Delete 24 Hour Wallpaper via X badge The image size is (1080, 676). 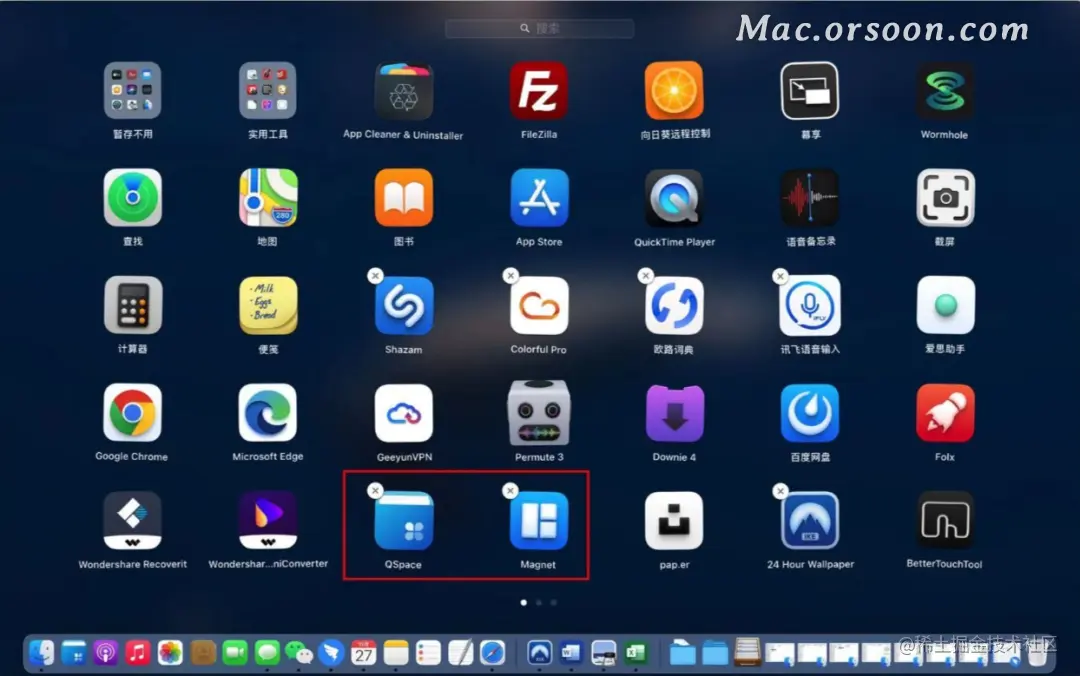click(x=780, y=490)
